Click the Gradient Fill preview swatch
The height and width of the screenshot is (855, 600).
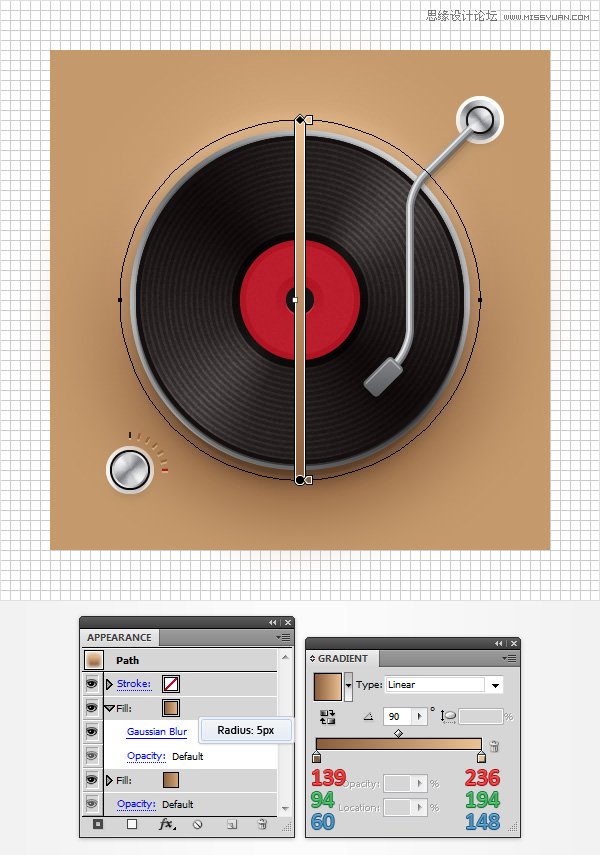click(x=328, y=686)
